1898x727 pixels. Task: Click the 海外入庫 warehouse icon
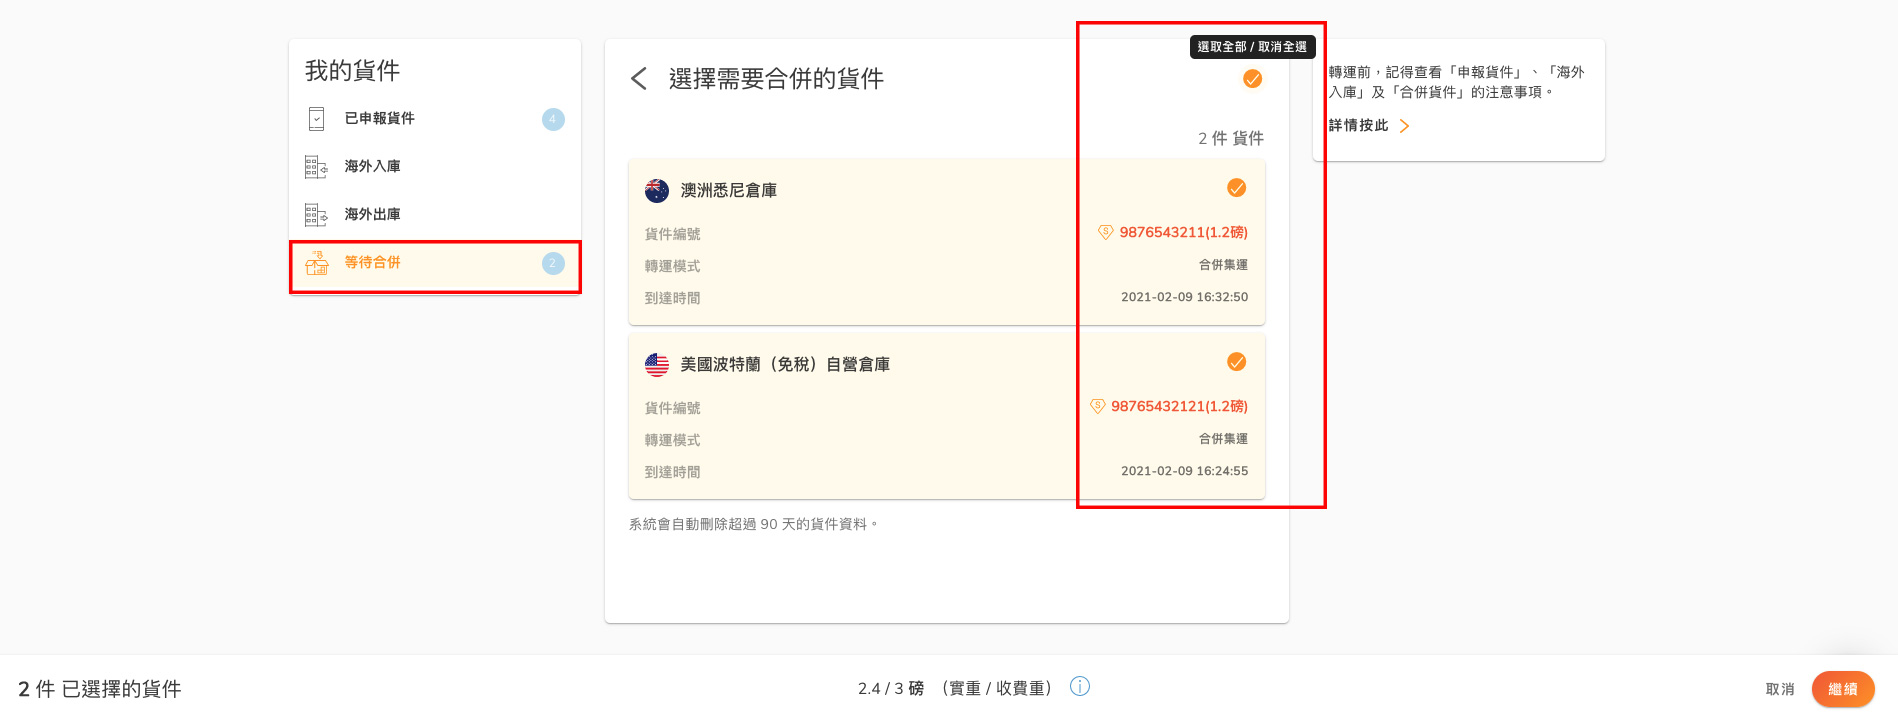[x=316, y=167]
